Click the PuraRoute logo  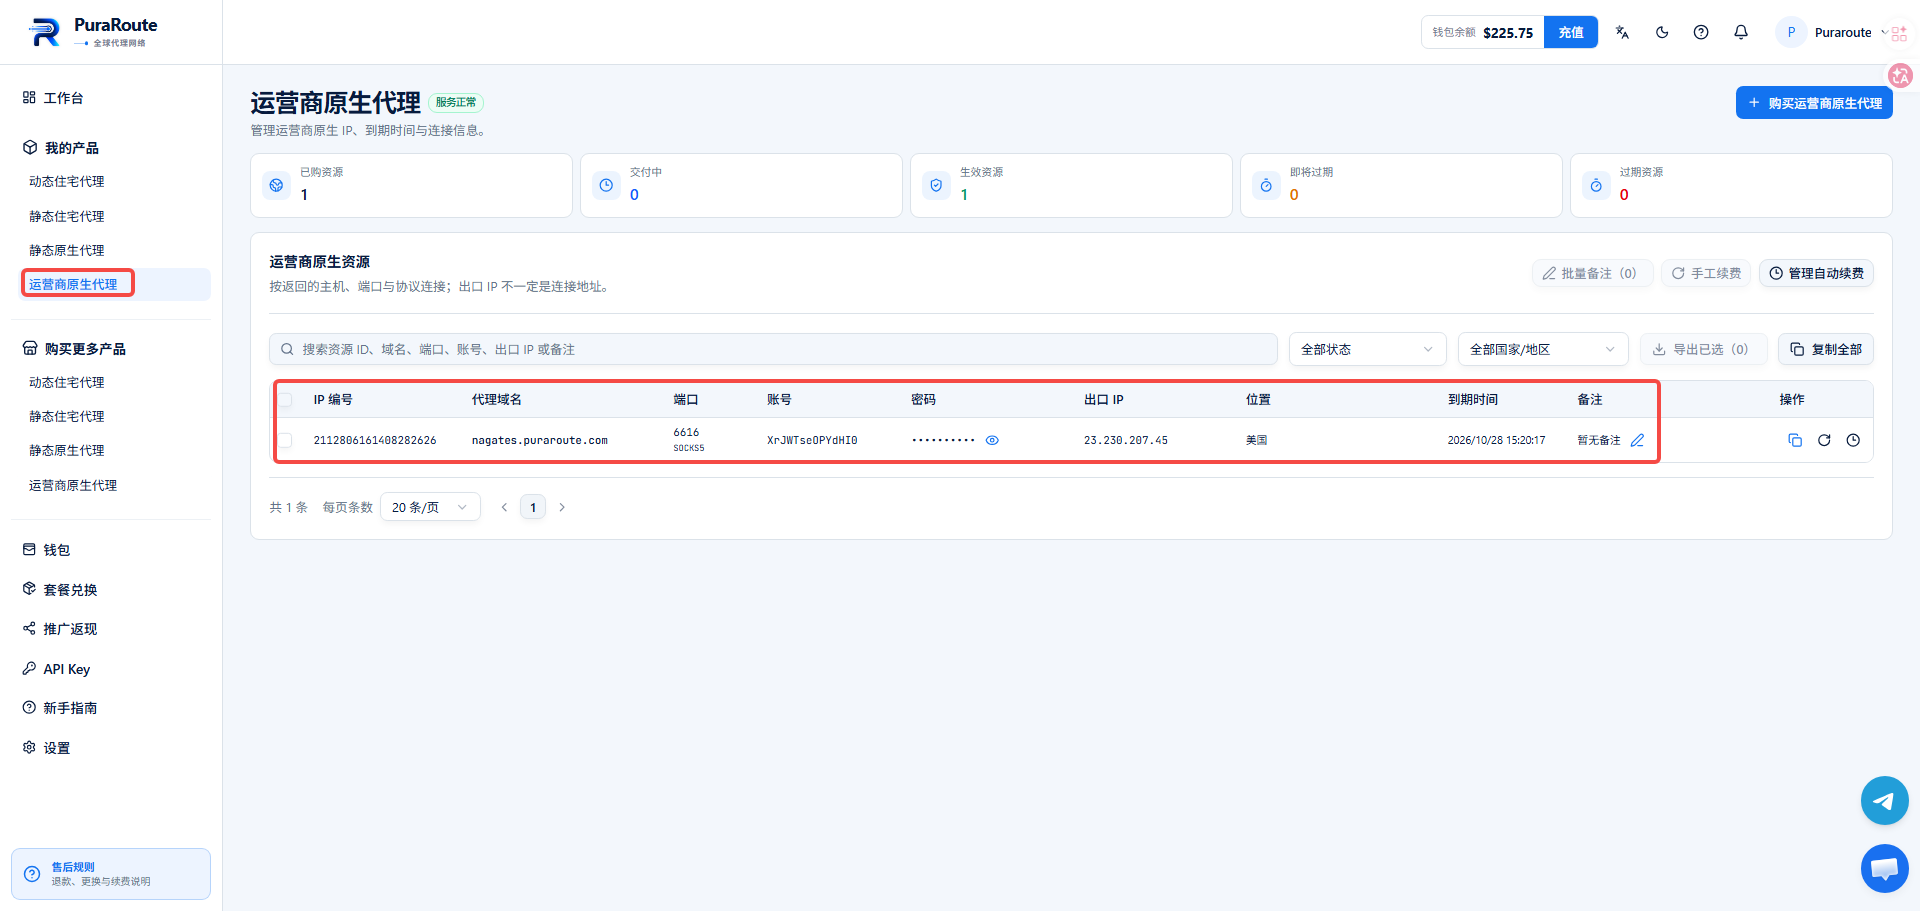pyautogui.click(x=93, y=32)
